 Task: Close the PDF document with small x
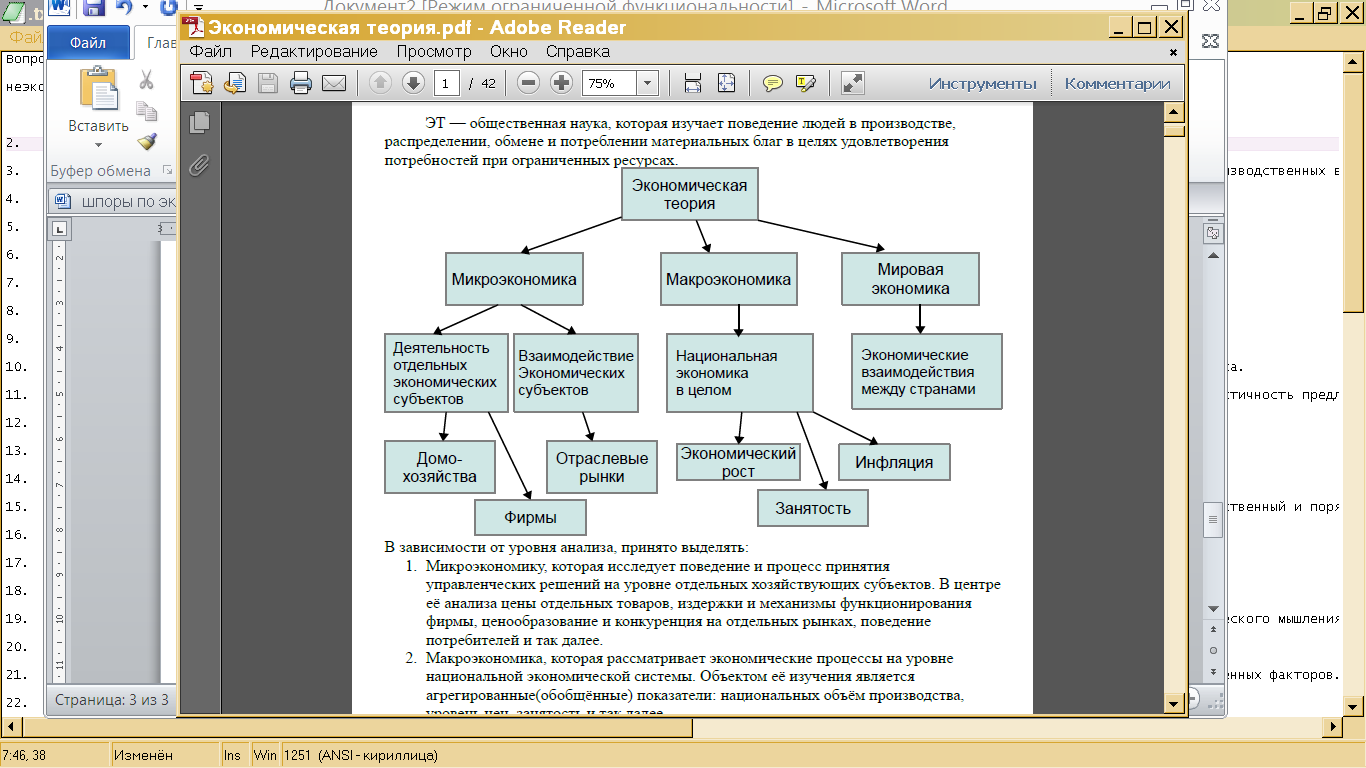coord(1173,52)
